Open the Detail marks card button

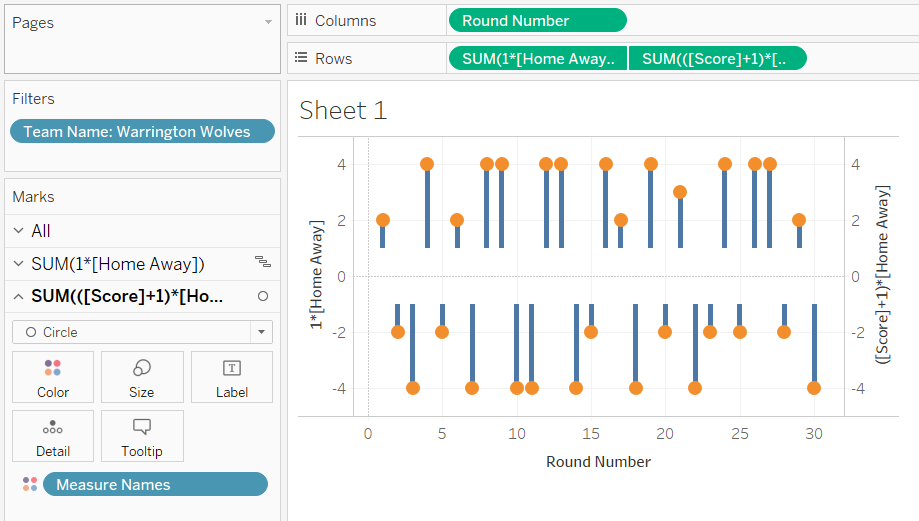tap(53, 436)
